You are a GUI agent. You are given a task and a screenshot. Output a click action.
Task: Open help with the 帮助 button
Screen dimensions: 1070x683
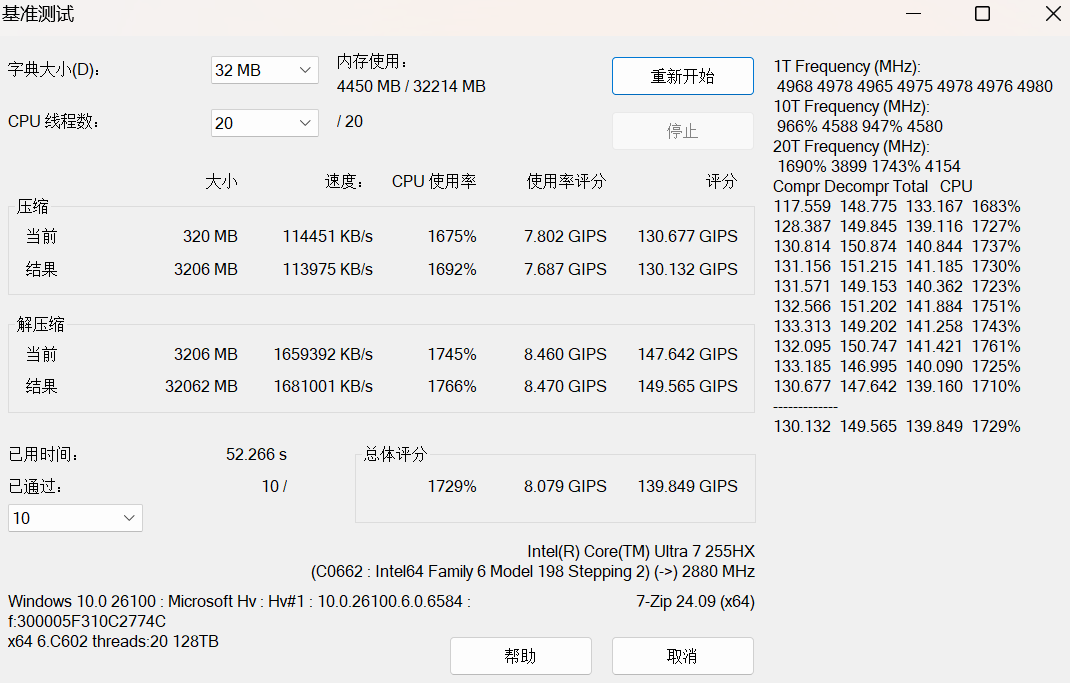[x=520, y=656]
